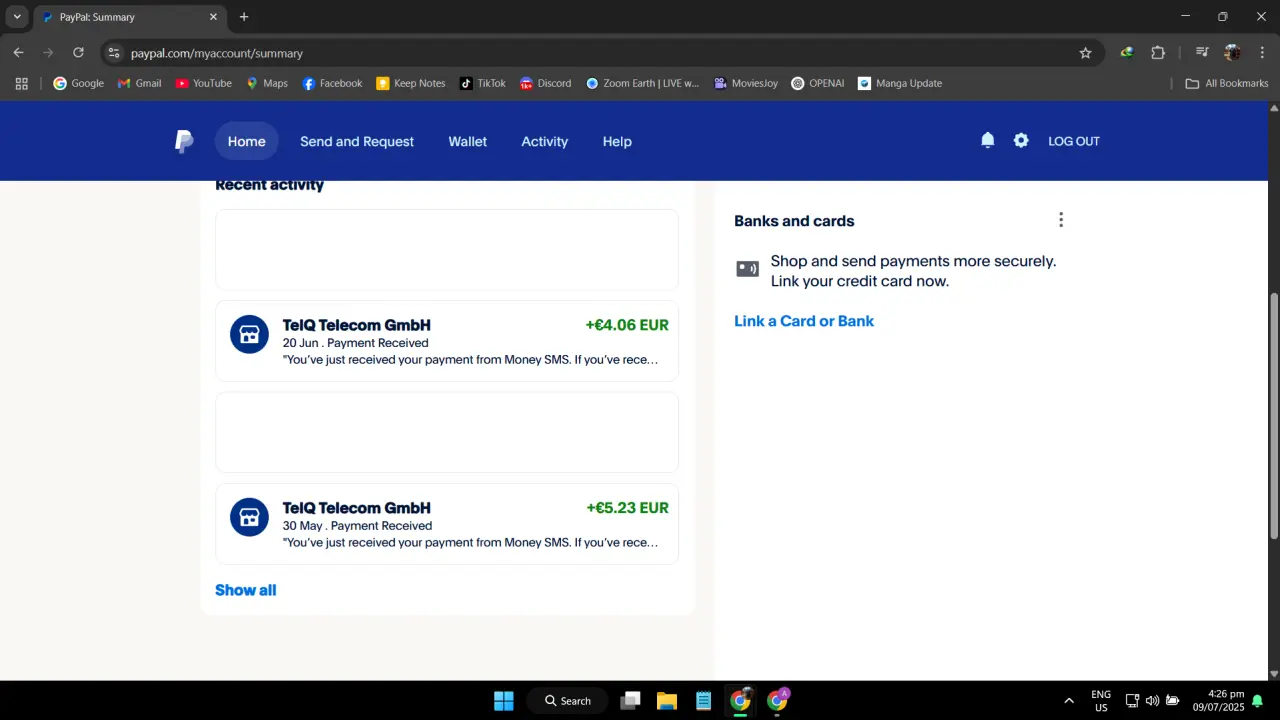This screenshot has width=1280, height=720.
Task: Open the YouTube bookmark
Action: pos(203,83)
